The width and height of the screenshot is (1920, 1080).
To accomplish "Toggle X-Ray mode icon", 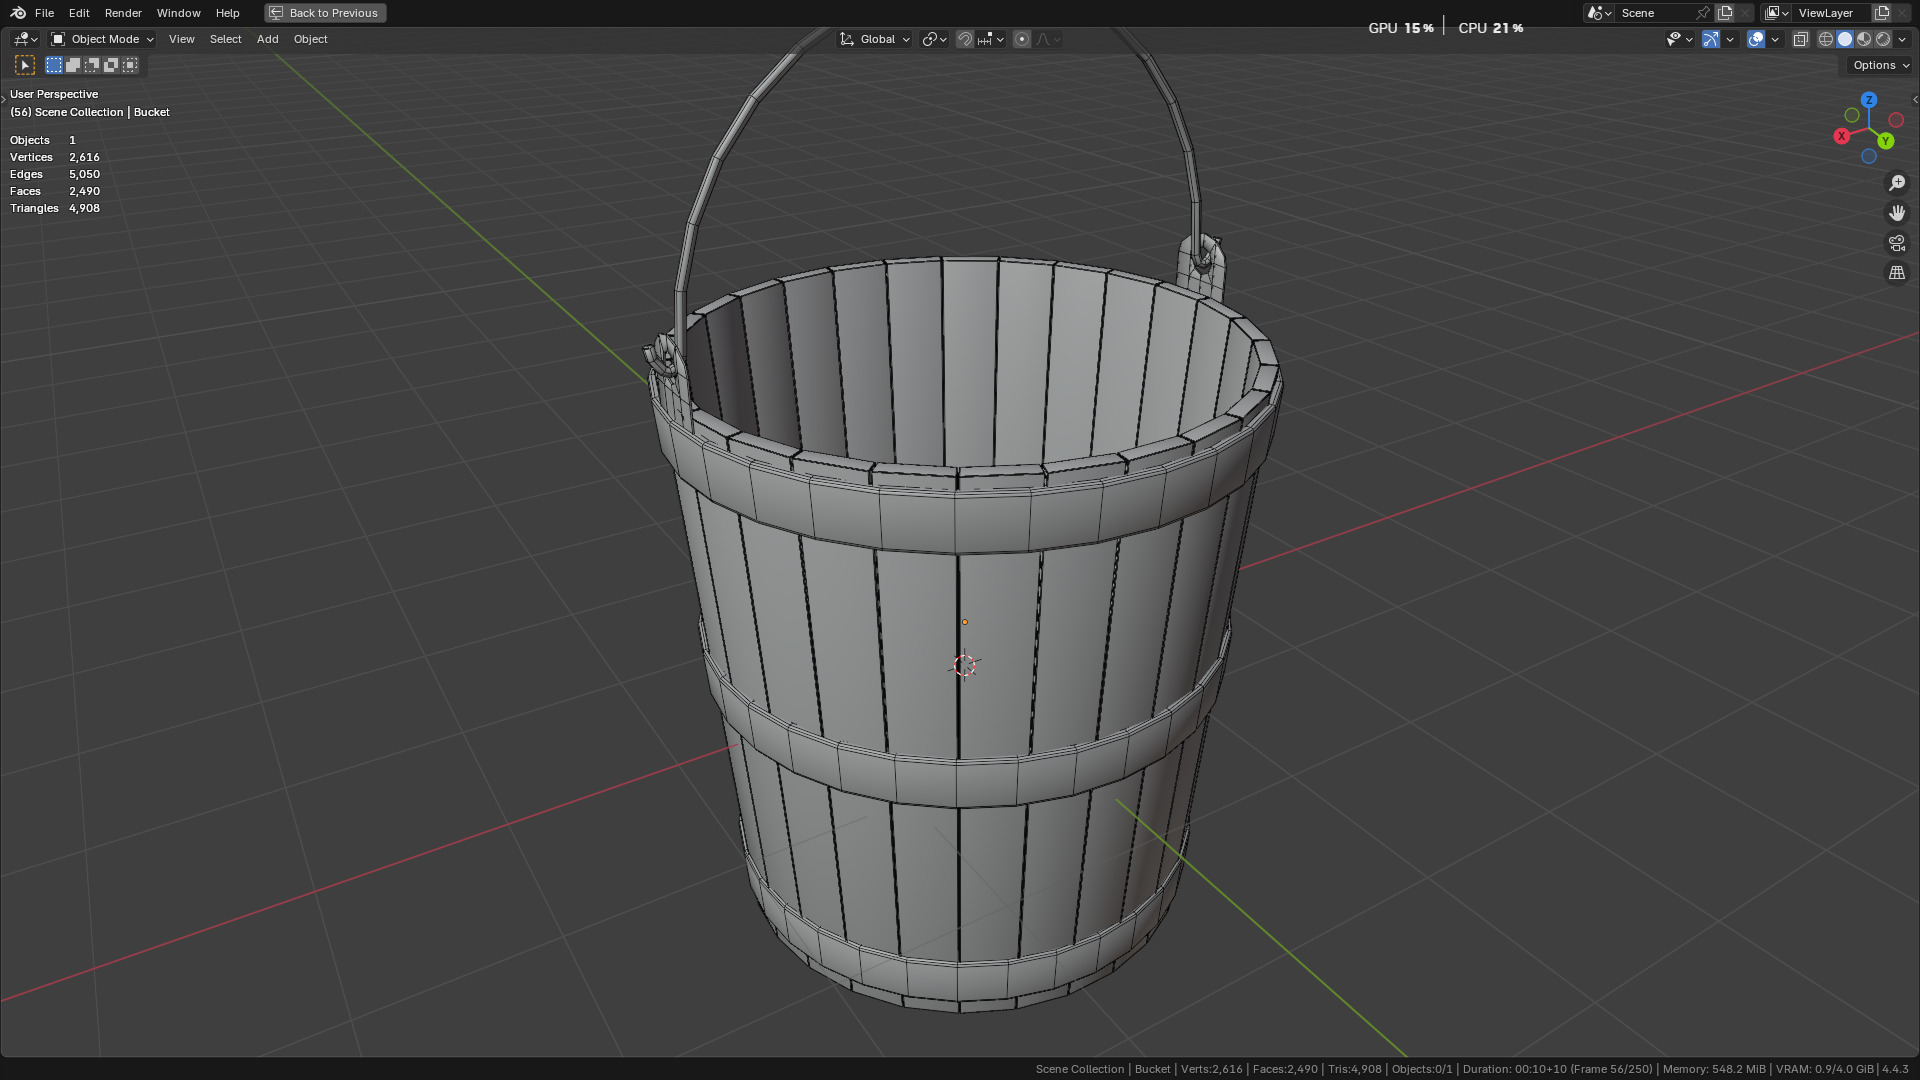I will tap(1801, 39).
